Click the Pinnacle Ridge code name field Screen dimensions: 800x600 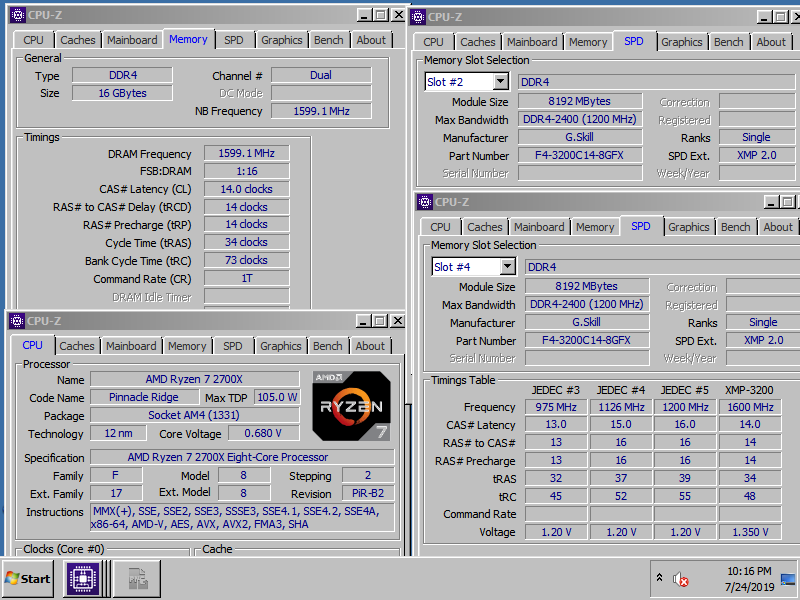click(144, 397)
